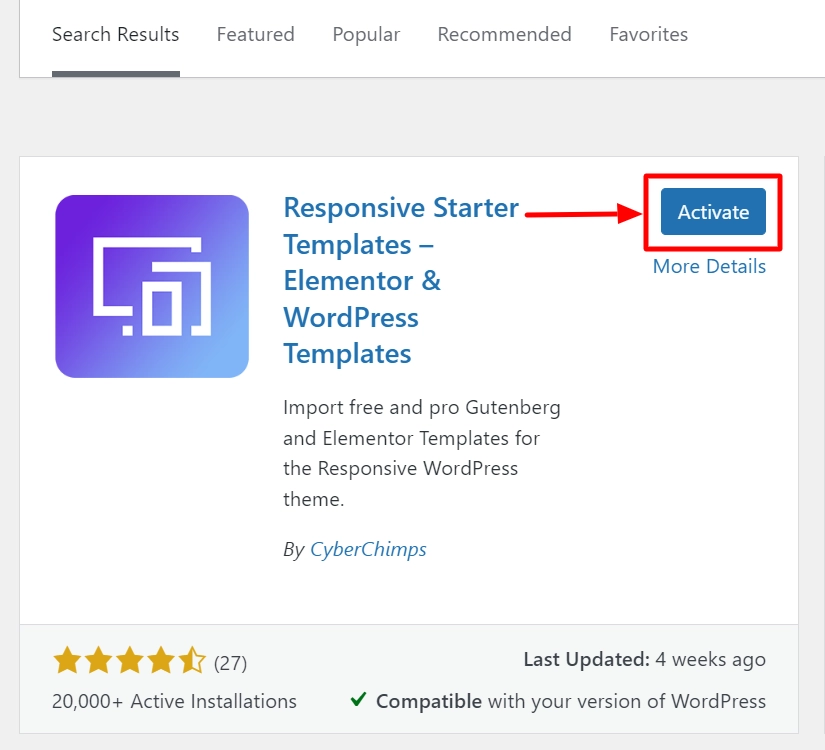Click the Responsive Starter Templates plugin icon

152,286
